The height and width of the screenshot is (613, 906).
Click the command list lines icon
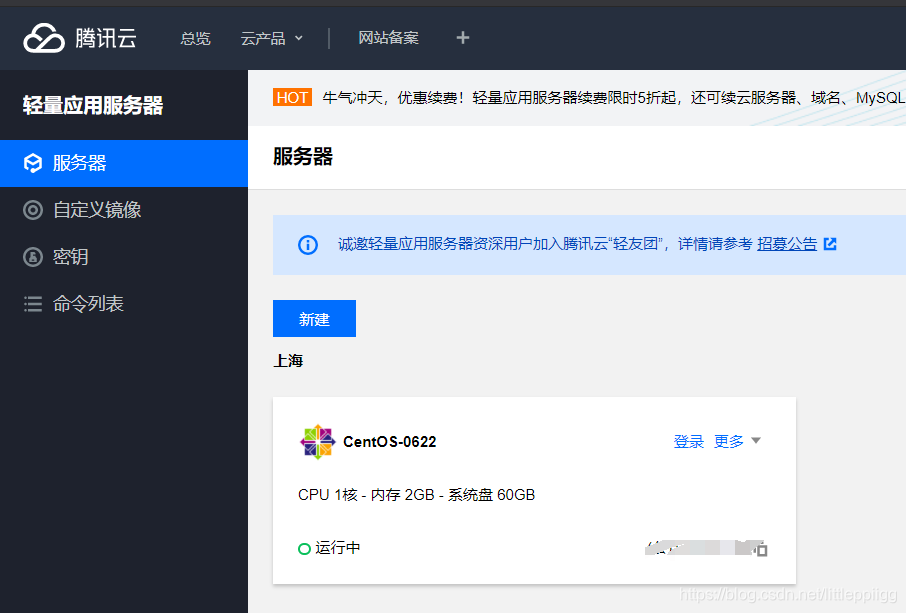tap(33, 304)
